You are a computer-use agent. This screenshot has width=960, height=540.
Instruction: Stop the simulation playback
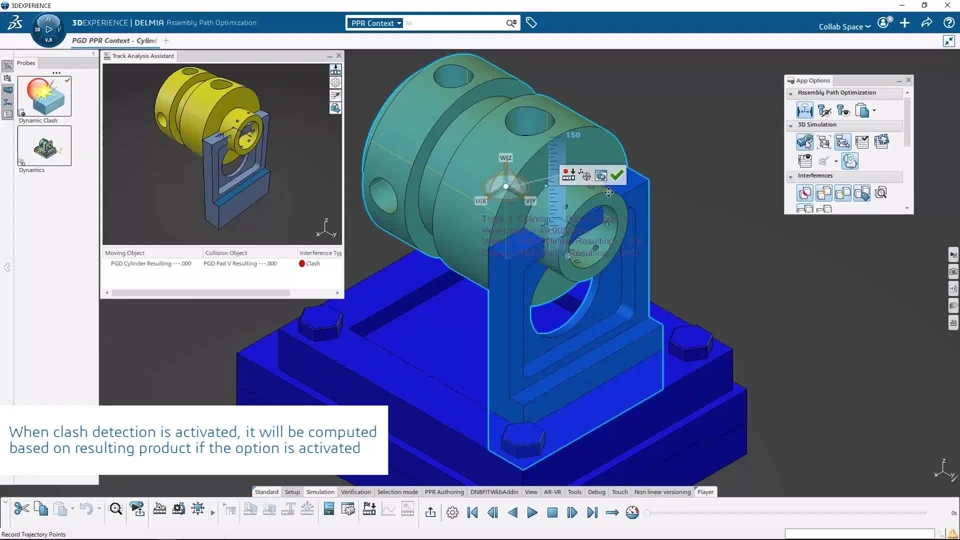[x=552, y=512]
